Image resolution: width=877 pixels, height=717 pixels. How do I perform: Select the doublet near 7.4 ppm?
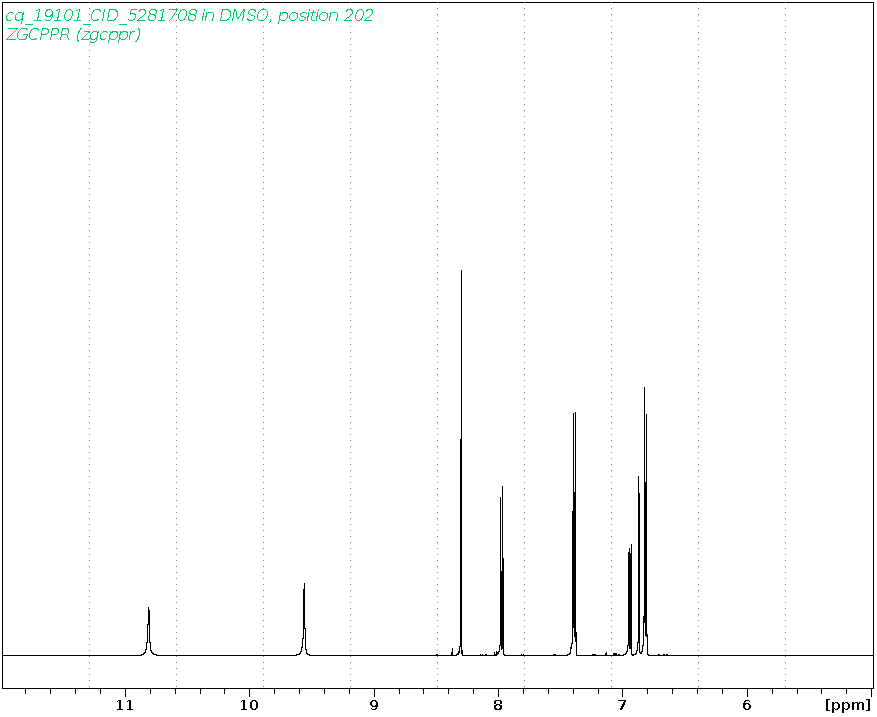click(x=574, y=534)
